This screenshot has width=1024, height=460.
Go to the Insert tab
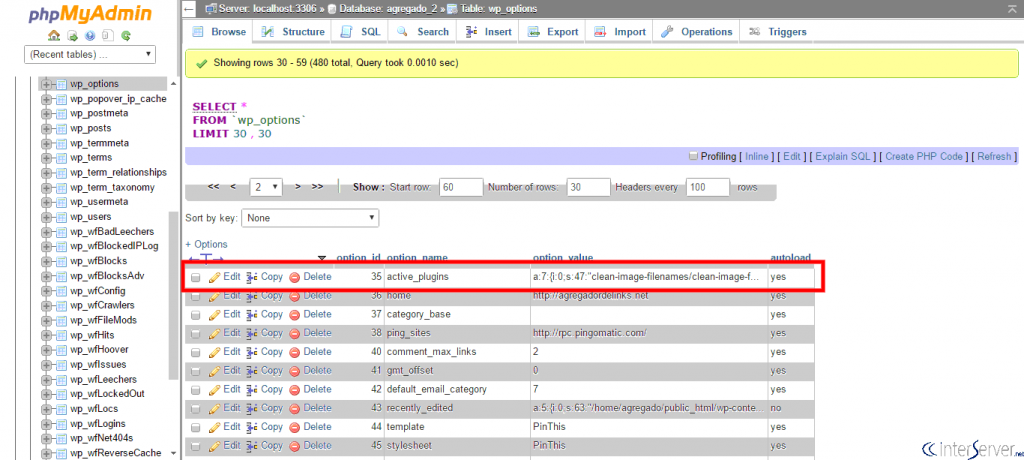coord(488,31)
